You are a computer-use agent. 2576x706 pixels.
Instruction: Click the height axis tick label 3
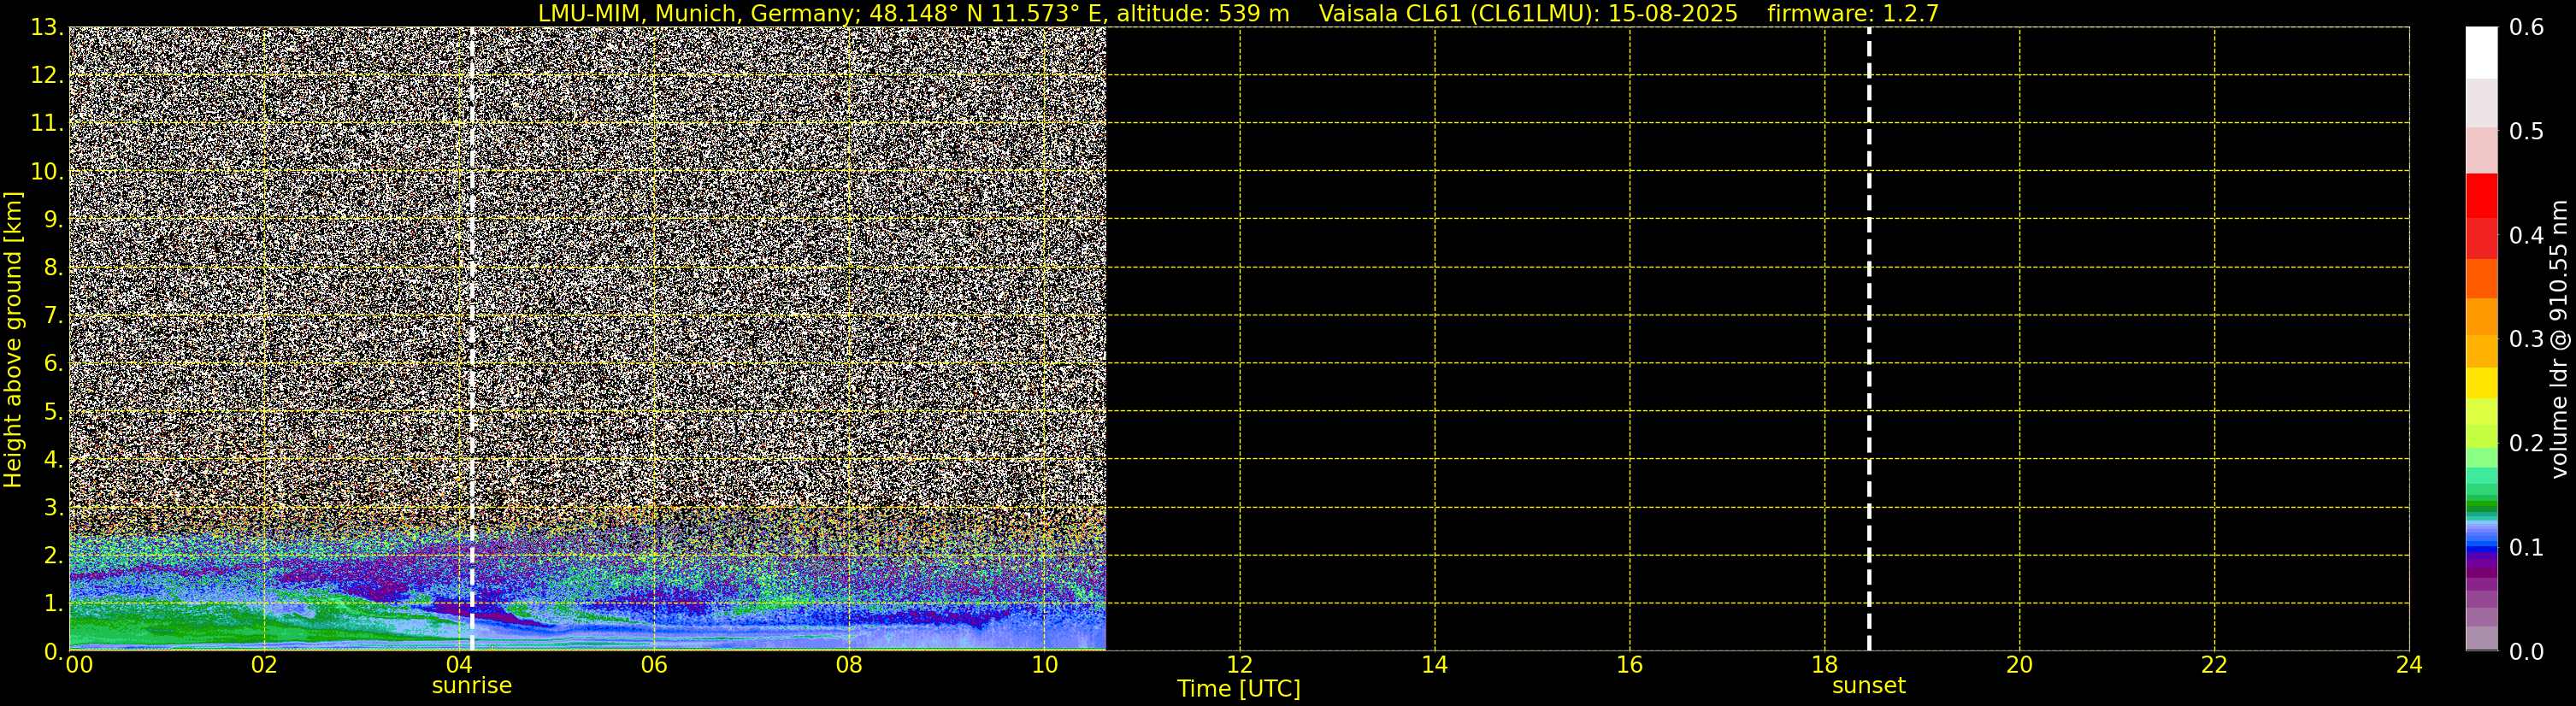[54, 507]
